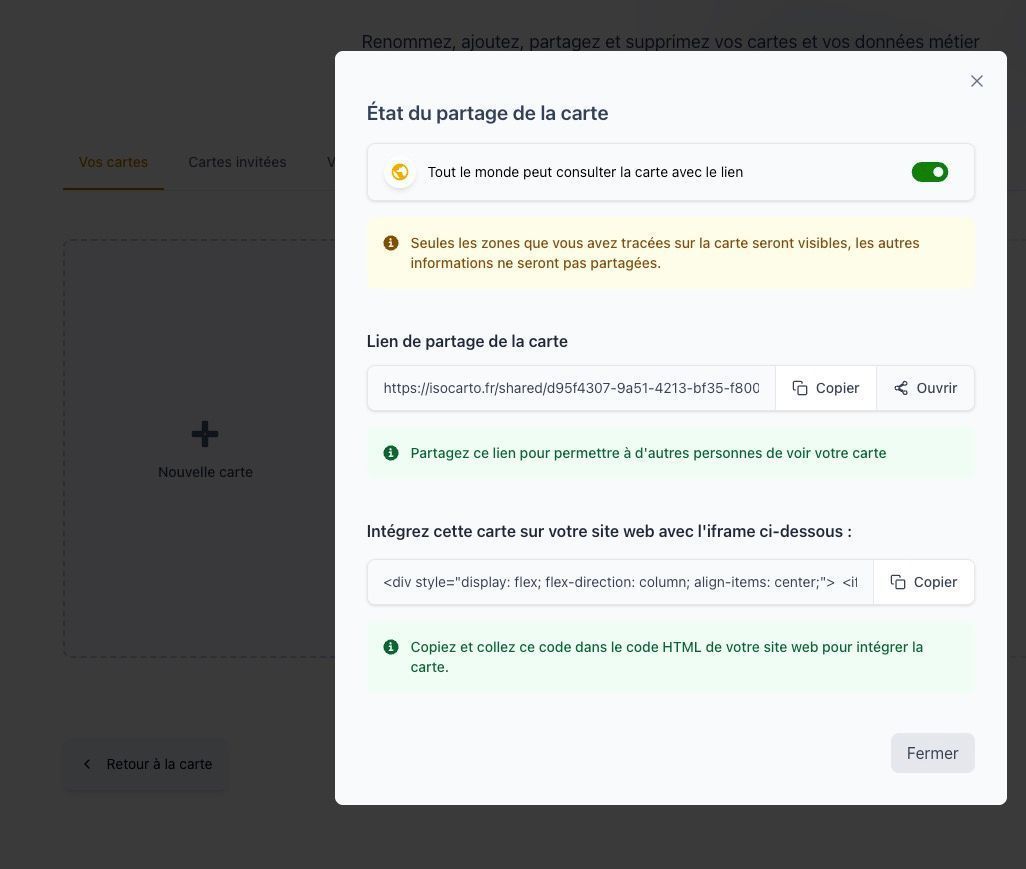
Task: Click the green info icon beside the share message
Action: tap(391, 452)
